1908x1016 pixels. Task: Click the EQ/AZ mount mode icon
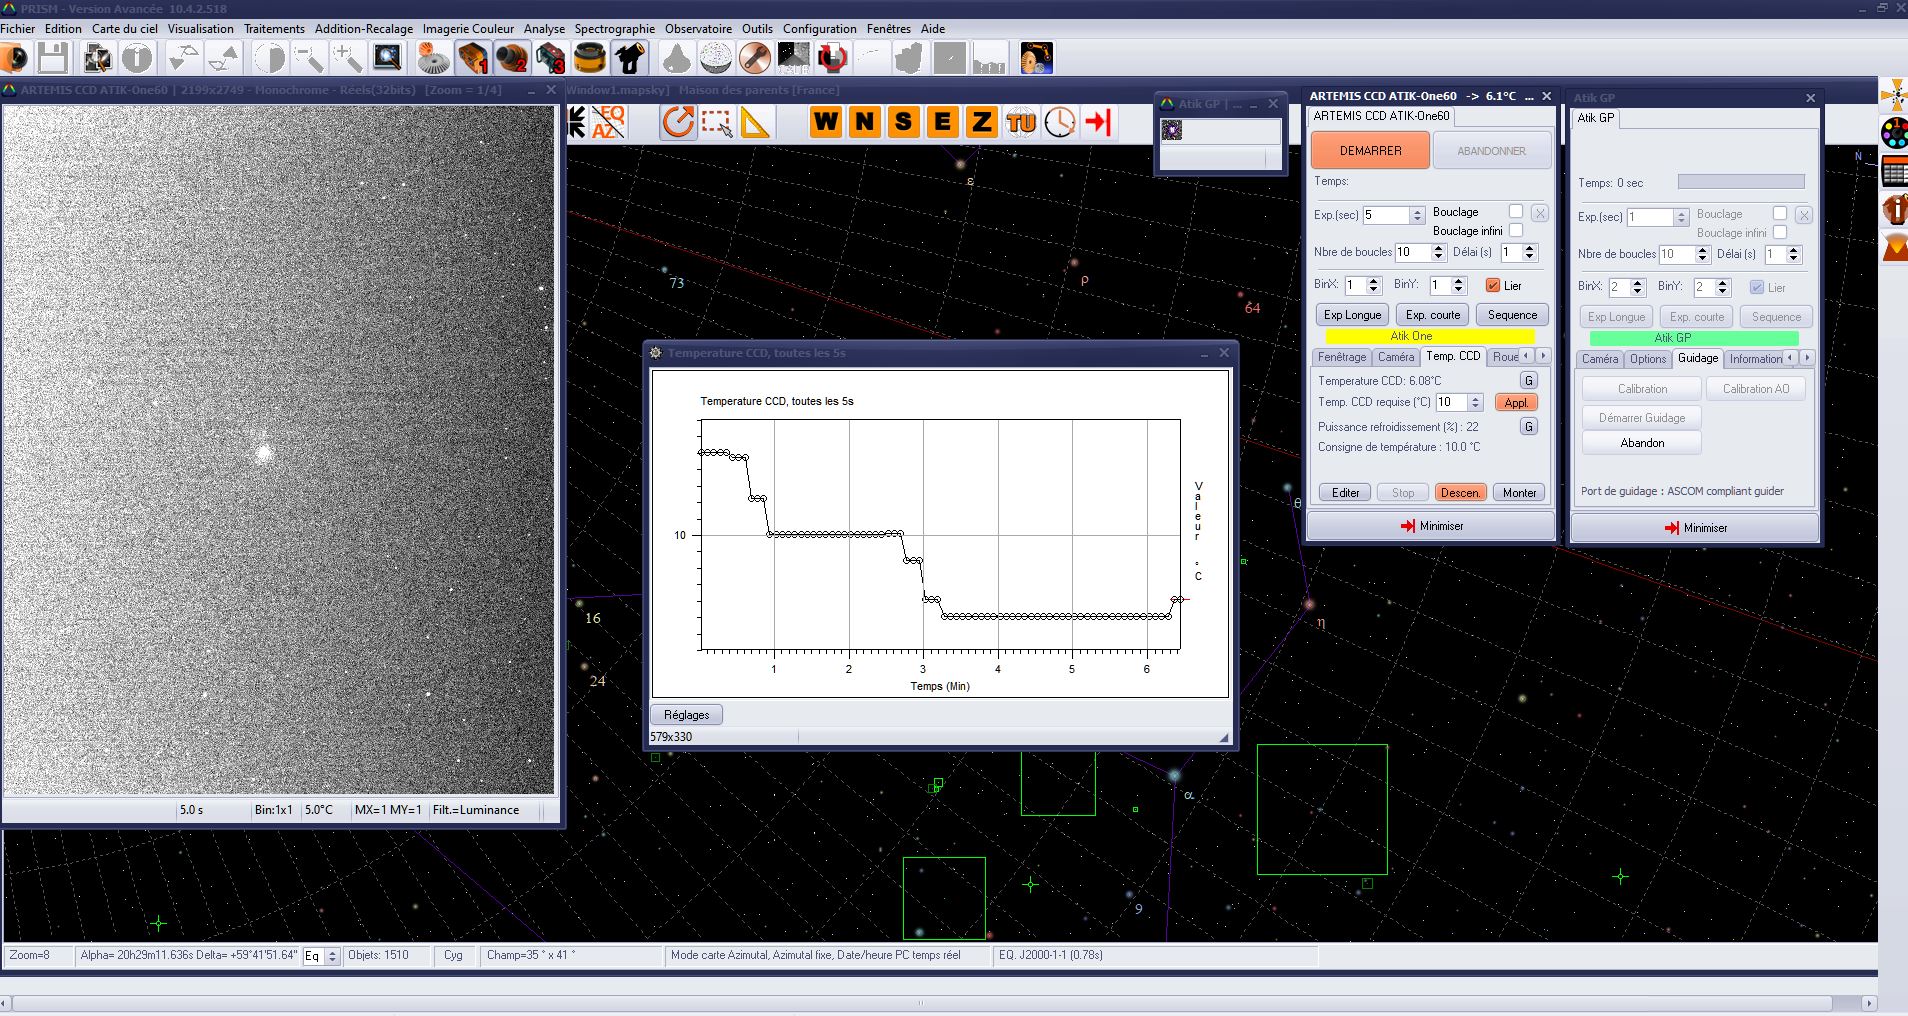[x=608, y=123]
